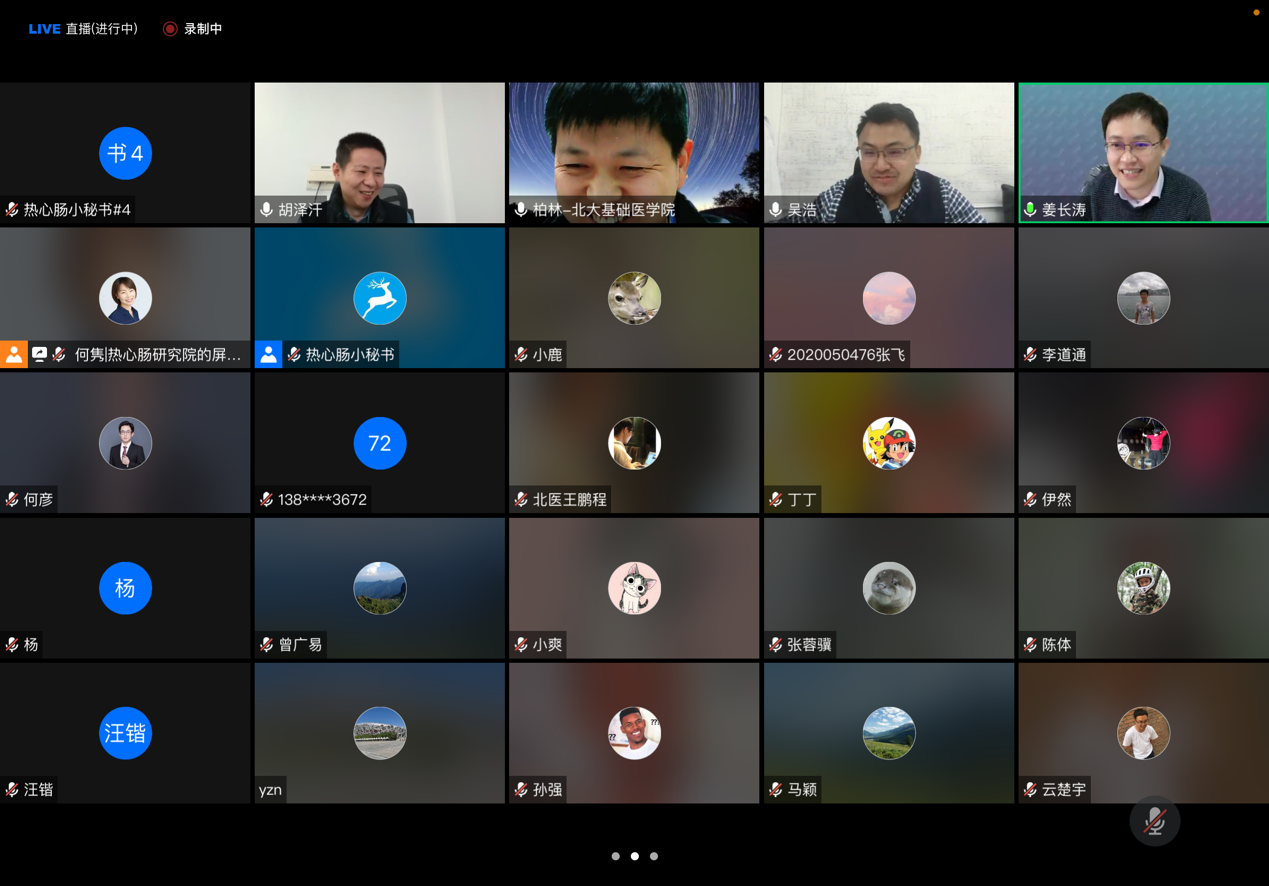Click the muted mic icon beside 丁丁

click(776, 499)
